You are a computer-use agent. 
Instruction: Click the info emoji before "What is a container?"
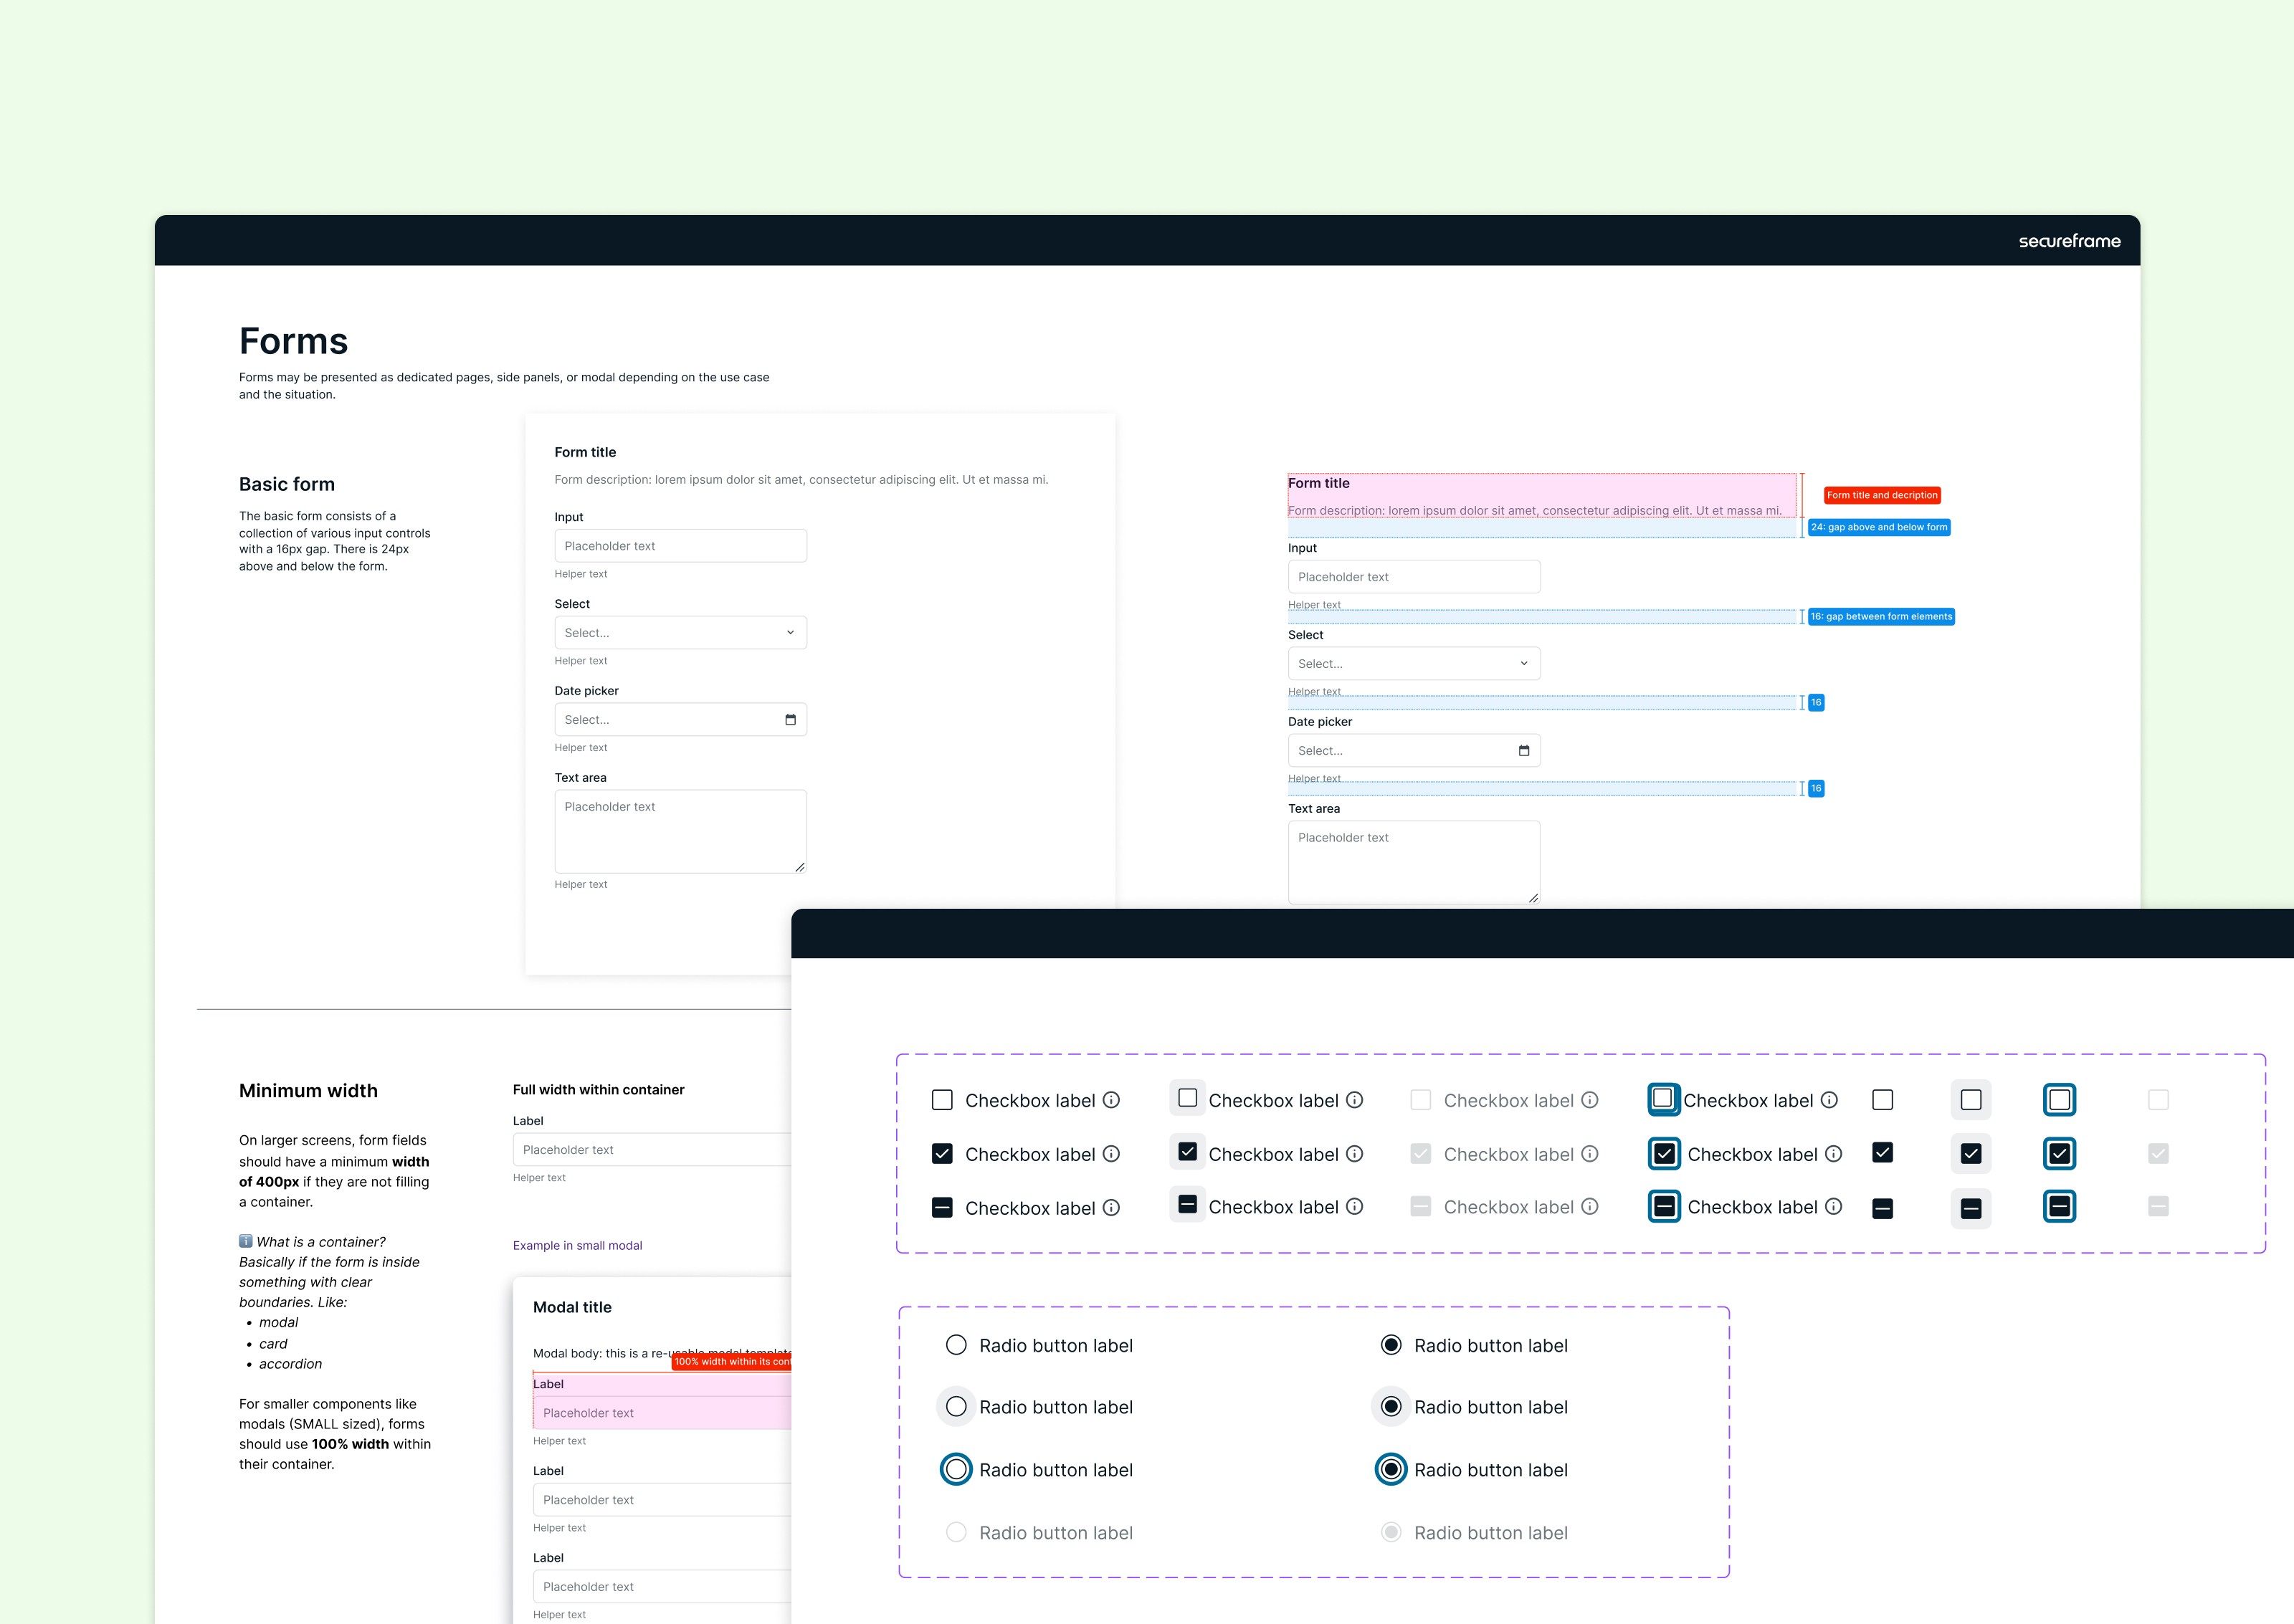click(246, 1241)
